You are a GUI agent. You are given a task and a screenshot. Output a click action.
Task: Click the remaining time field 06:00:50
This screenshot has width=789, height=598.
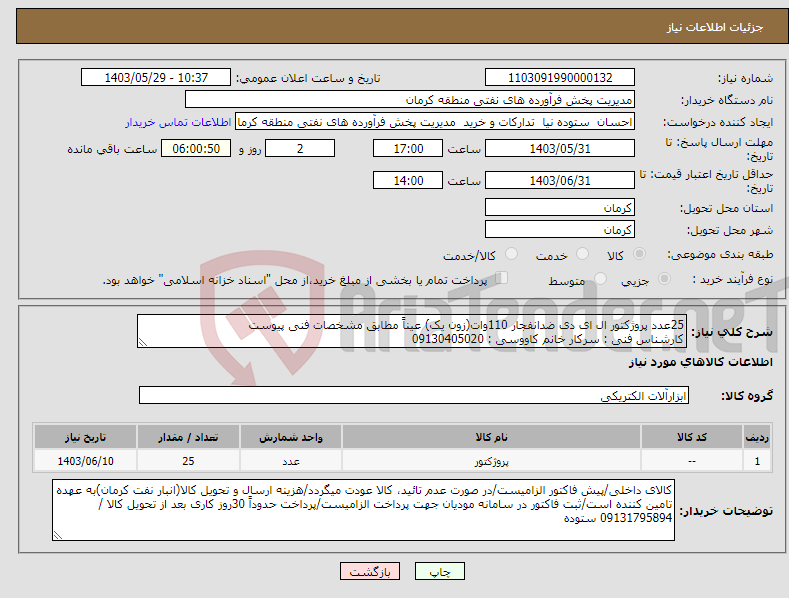coord(196,148)
